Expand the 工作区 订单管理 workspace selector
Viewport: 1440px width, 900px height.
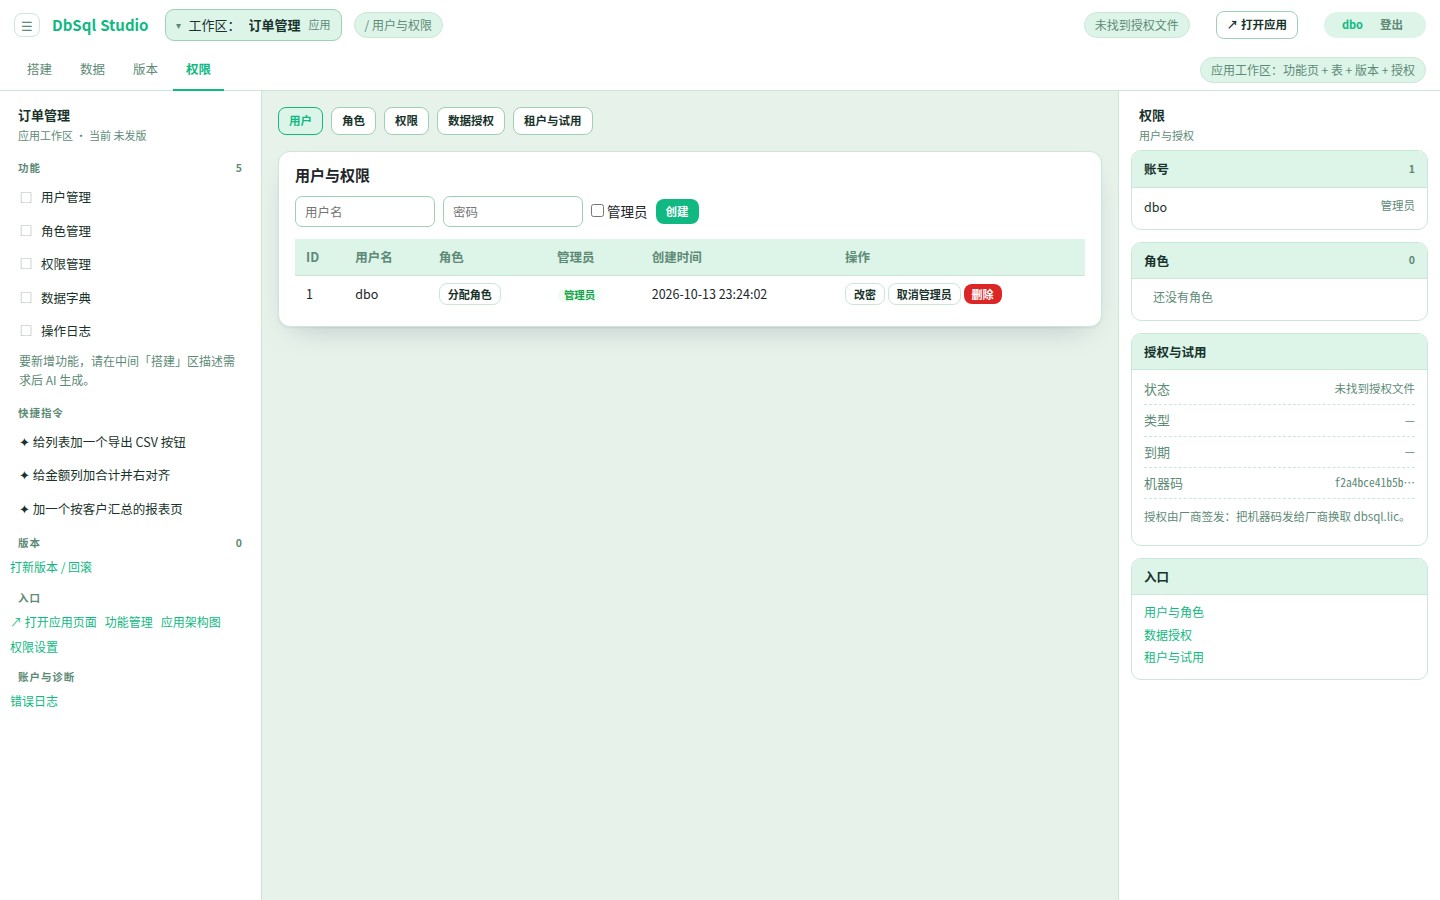click(x=253, y=25)
